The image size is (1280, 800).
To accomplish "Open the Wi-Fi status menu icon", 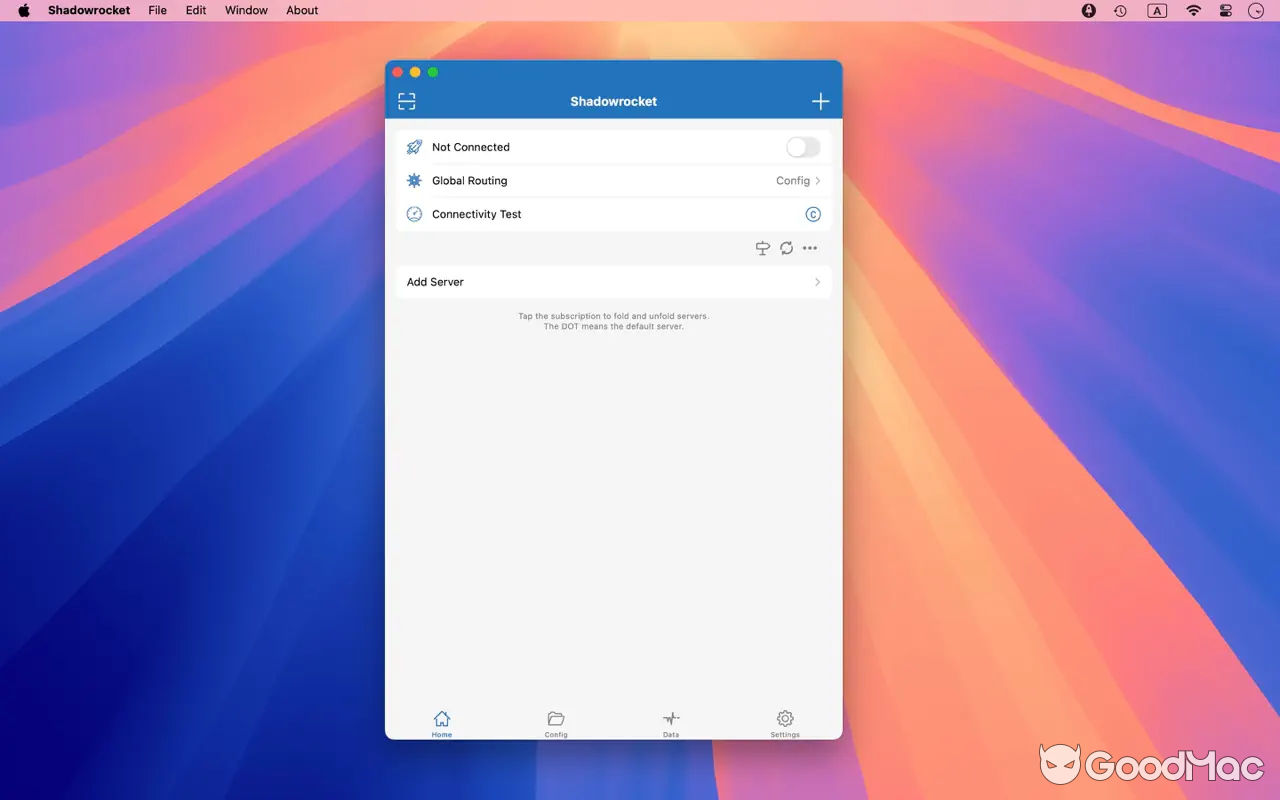I will pyautogui.click(x=1193, y=11).
